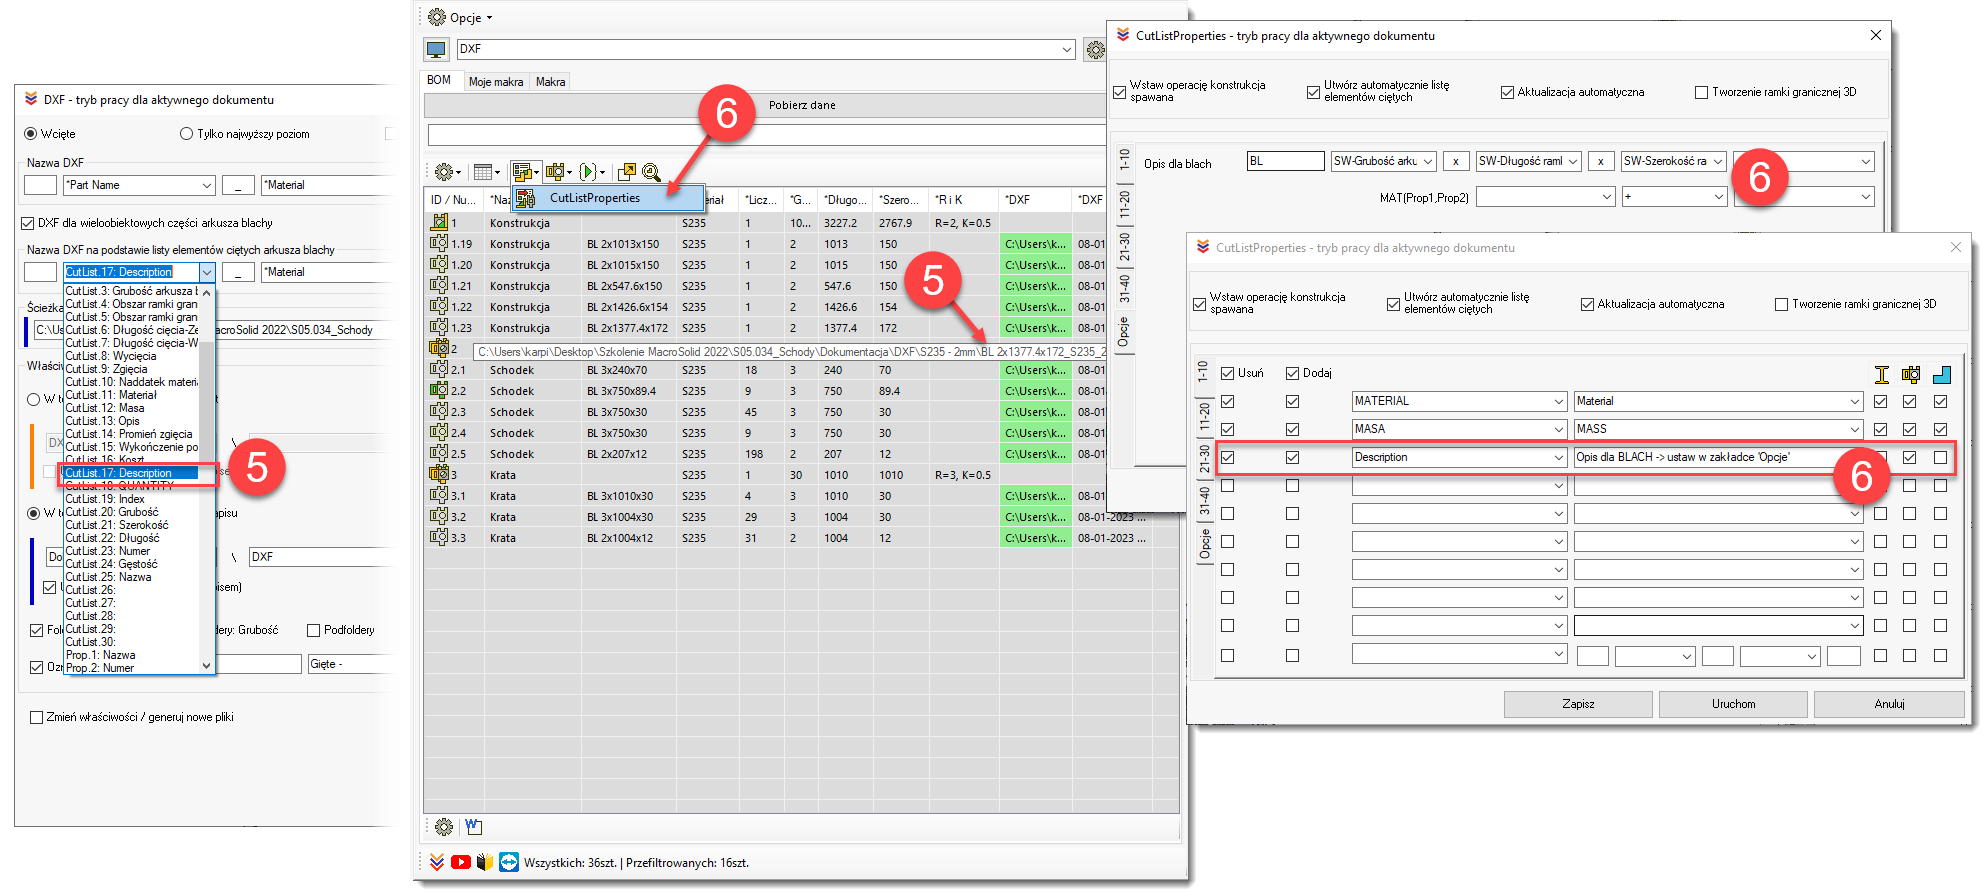
Task: Select the Wcięte radio button
Action: [x=31, y=134]
